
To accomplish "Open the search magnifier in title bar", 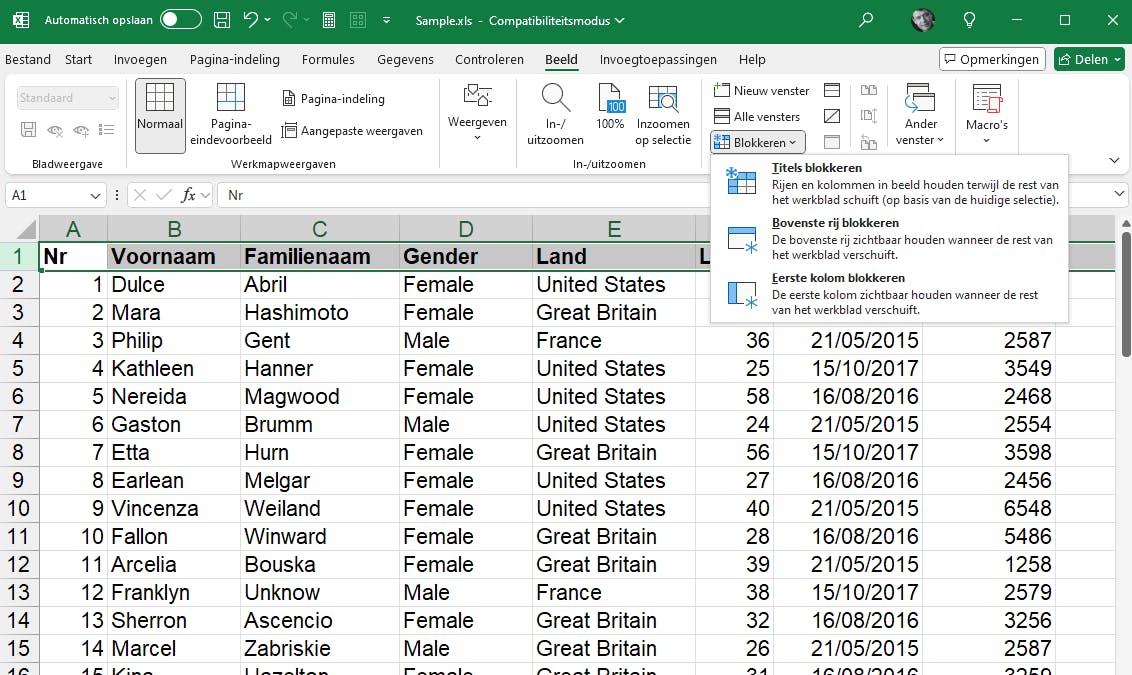I will 866,20.
